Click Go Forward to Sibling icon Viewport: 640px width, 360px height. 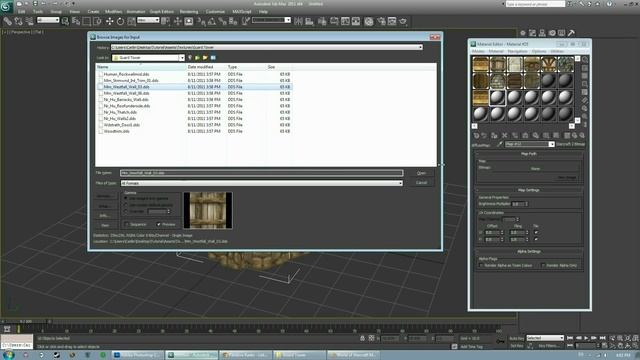tap(582, 135)
